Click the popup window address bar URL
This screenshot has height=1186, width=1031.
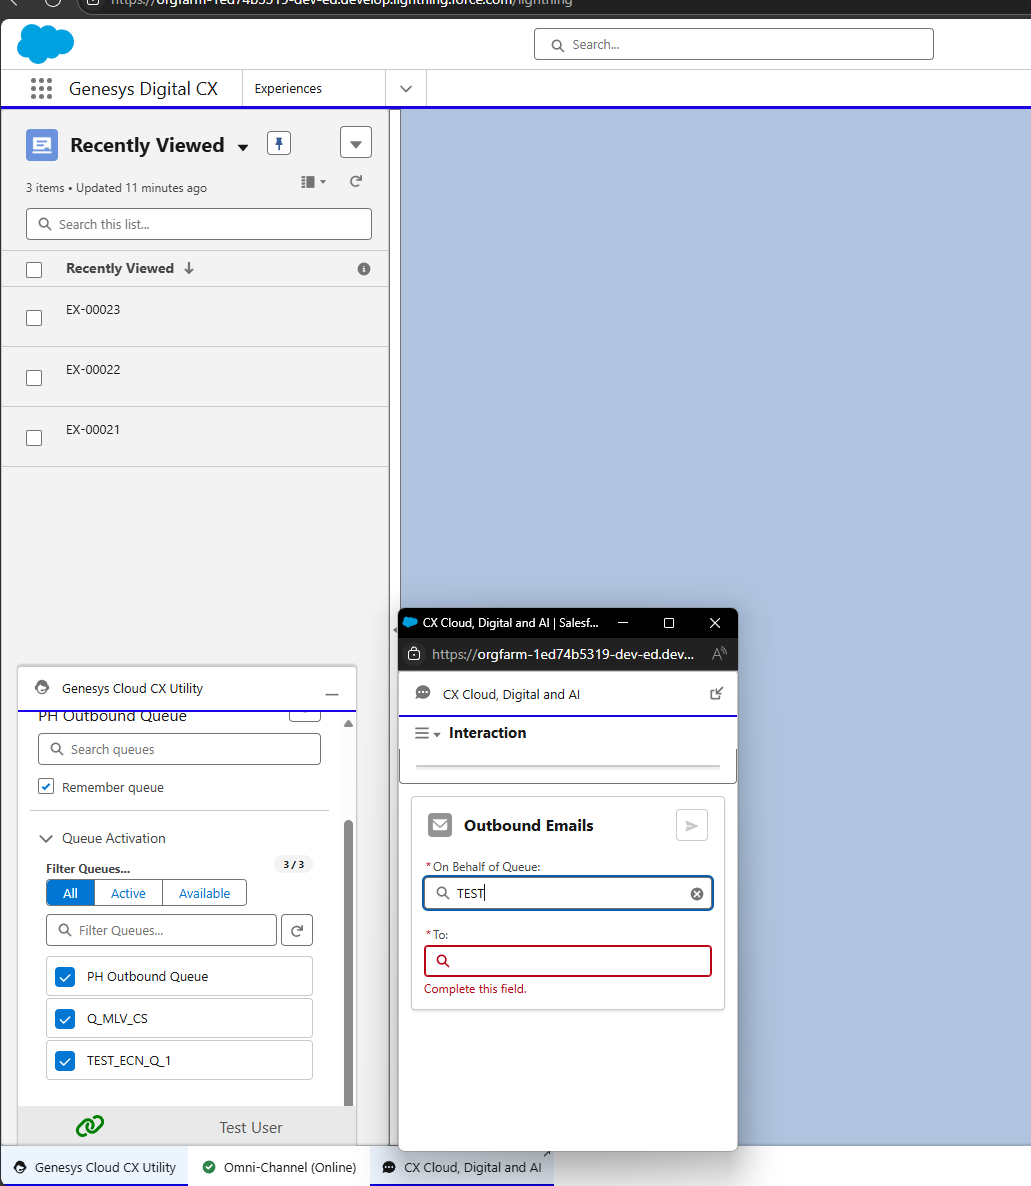point(563,654)
